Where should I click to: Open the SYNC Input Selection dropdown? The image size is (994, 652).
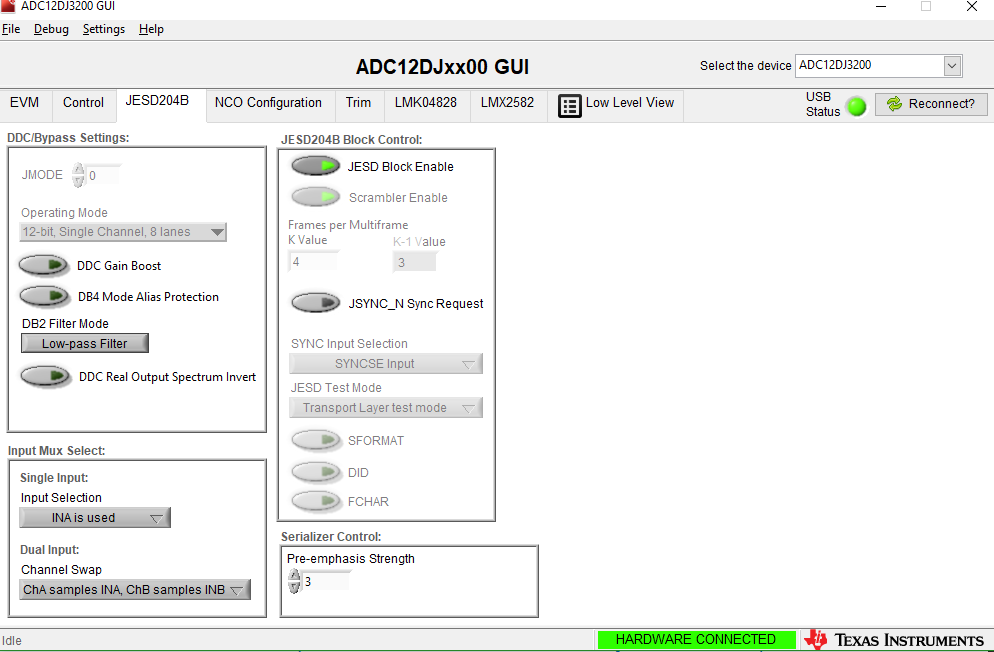click(x=385, y=364)
